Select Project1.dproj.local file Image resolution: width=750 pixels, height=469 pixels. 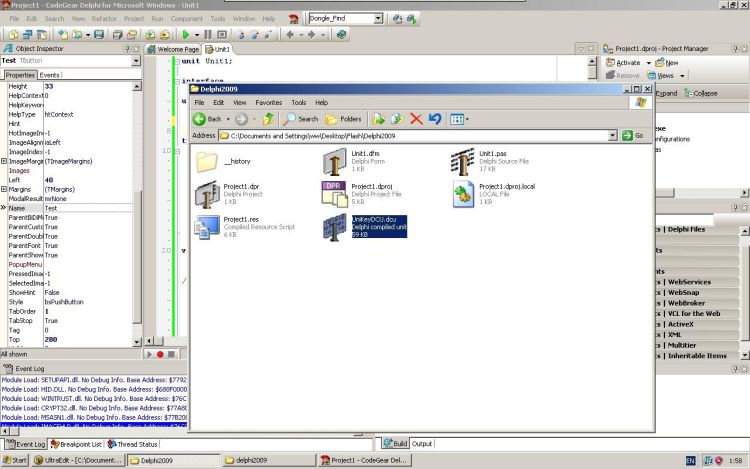[494, 194]
